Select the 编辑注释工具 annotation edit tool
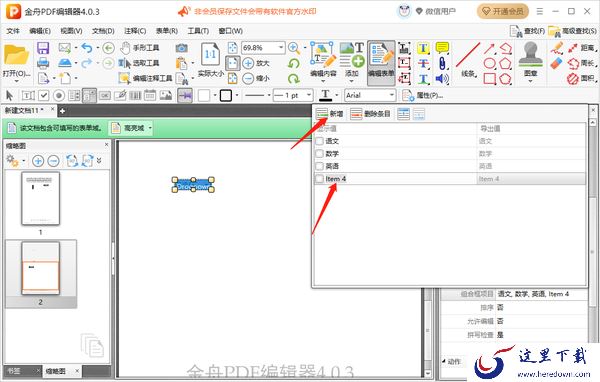Screen dimensions: 600x382 click(145, 78)
